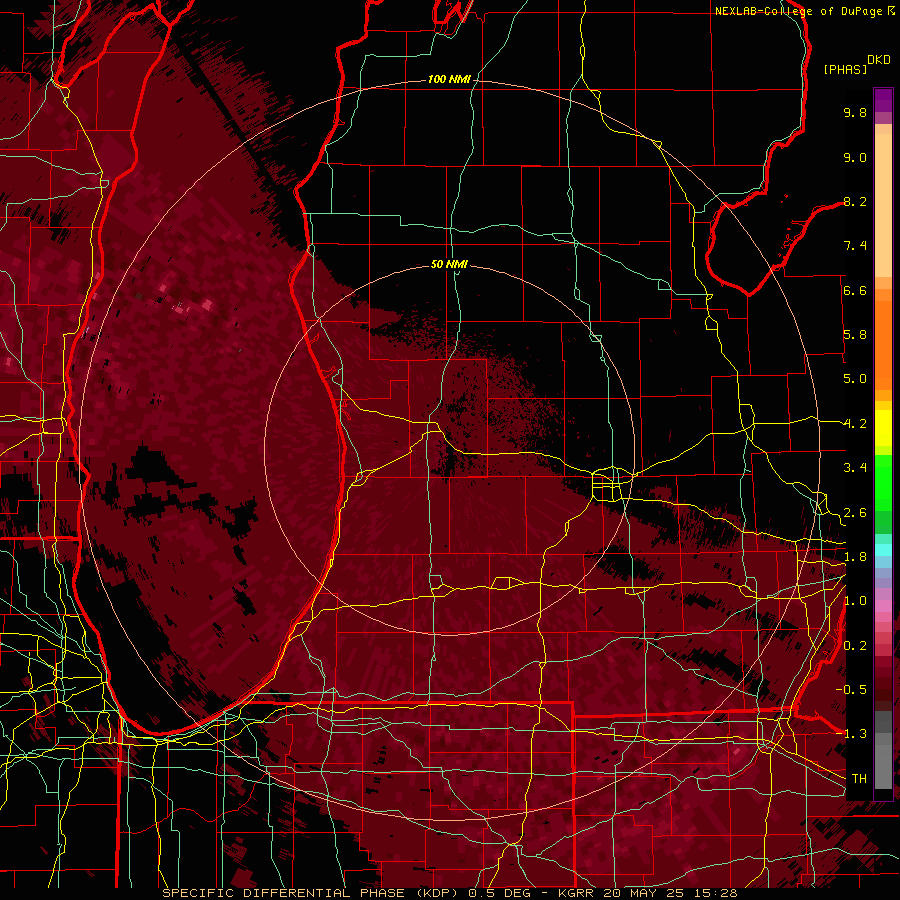Pick the cyan segment of the color bar
Viewport: 900px width, 900px height.
coord(883,550)
